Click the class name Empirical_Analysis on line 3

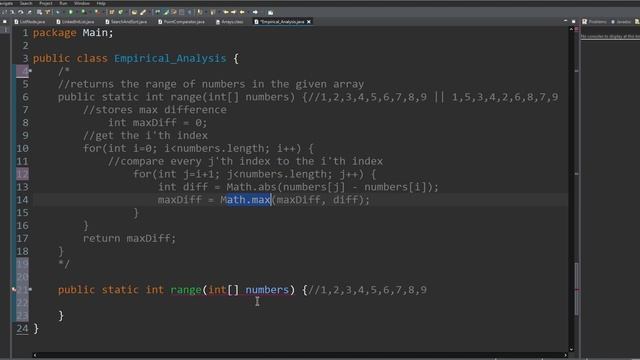[170, 58]
